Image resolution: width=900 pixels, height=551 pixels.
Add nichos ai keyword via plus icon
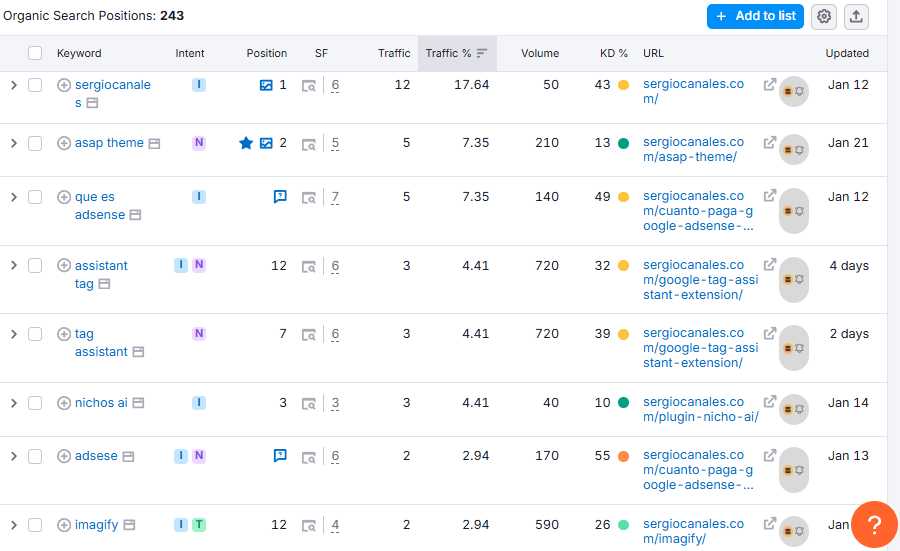tap(64, 403)
